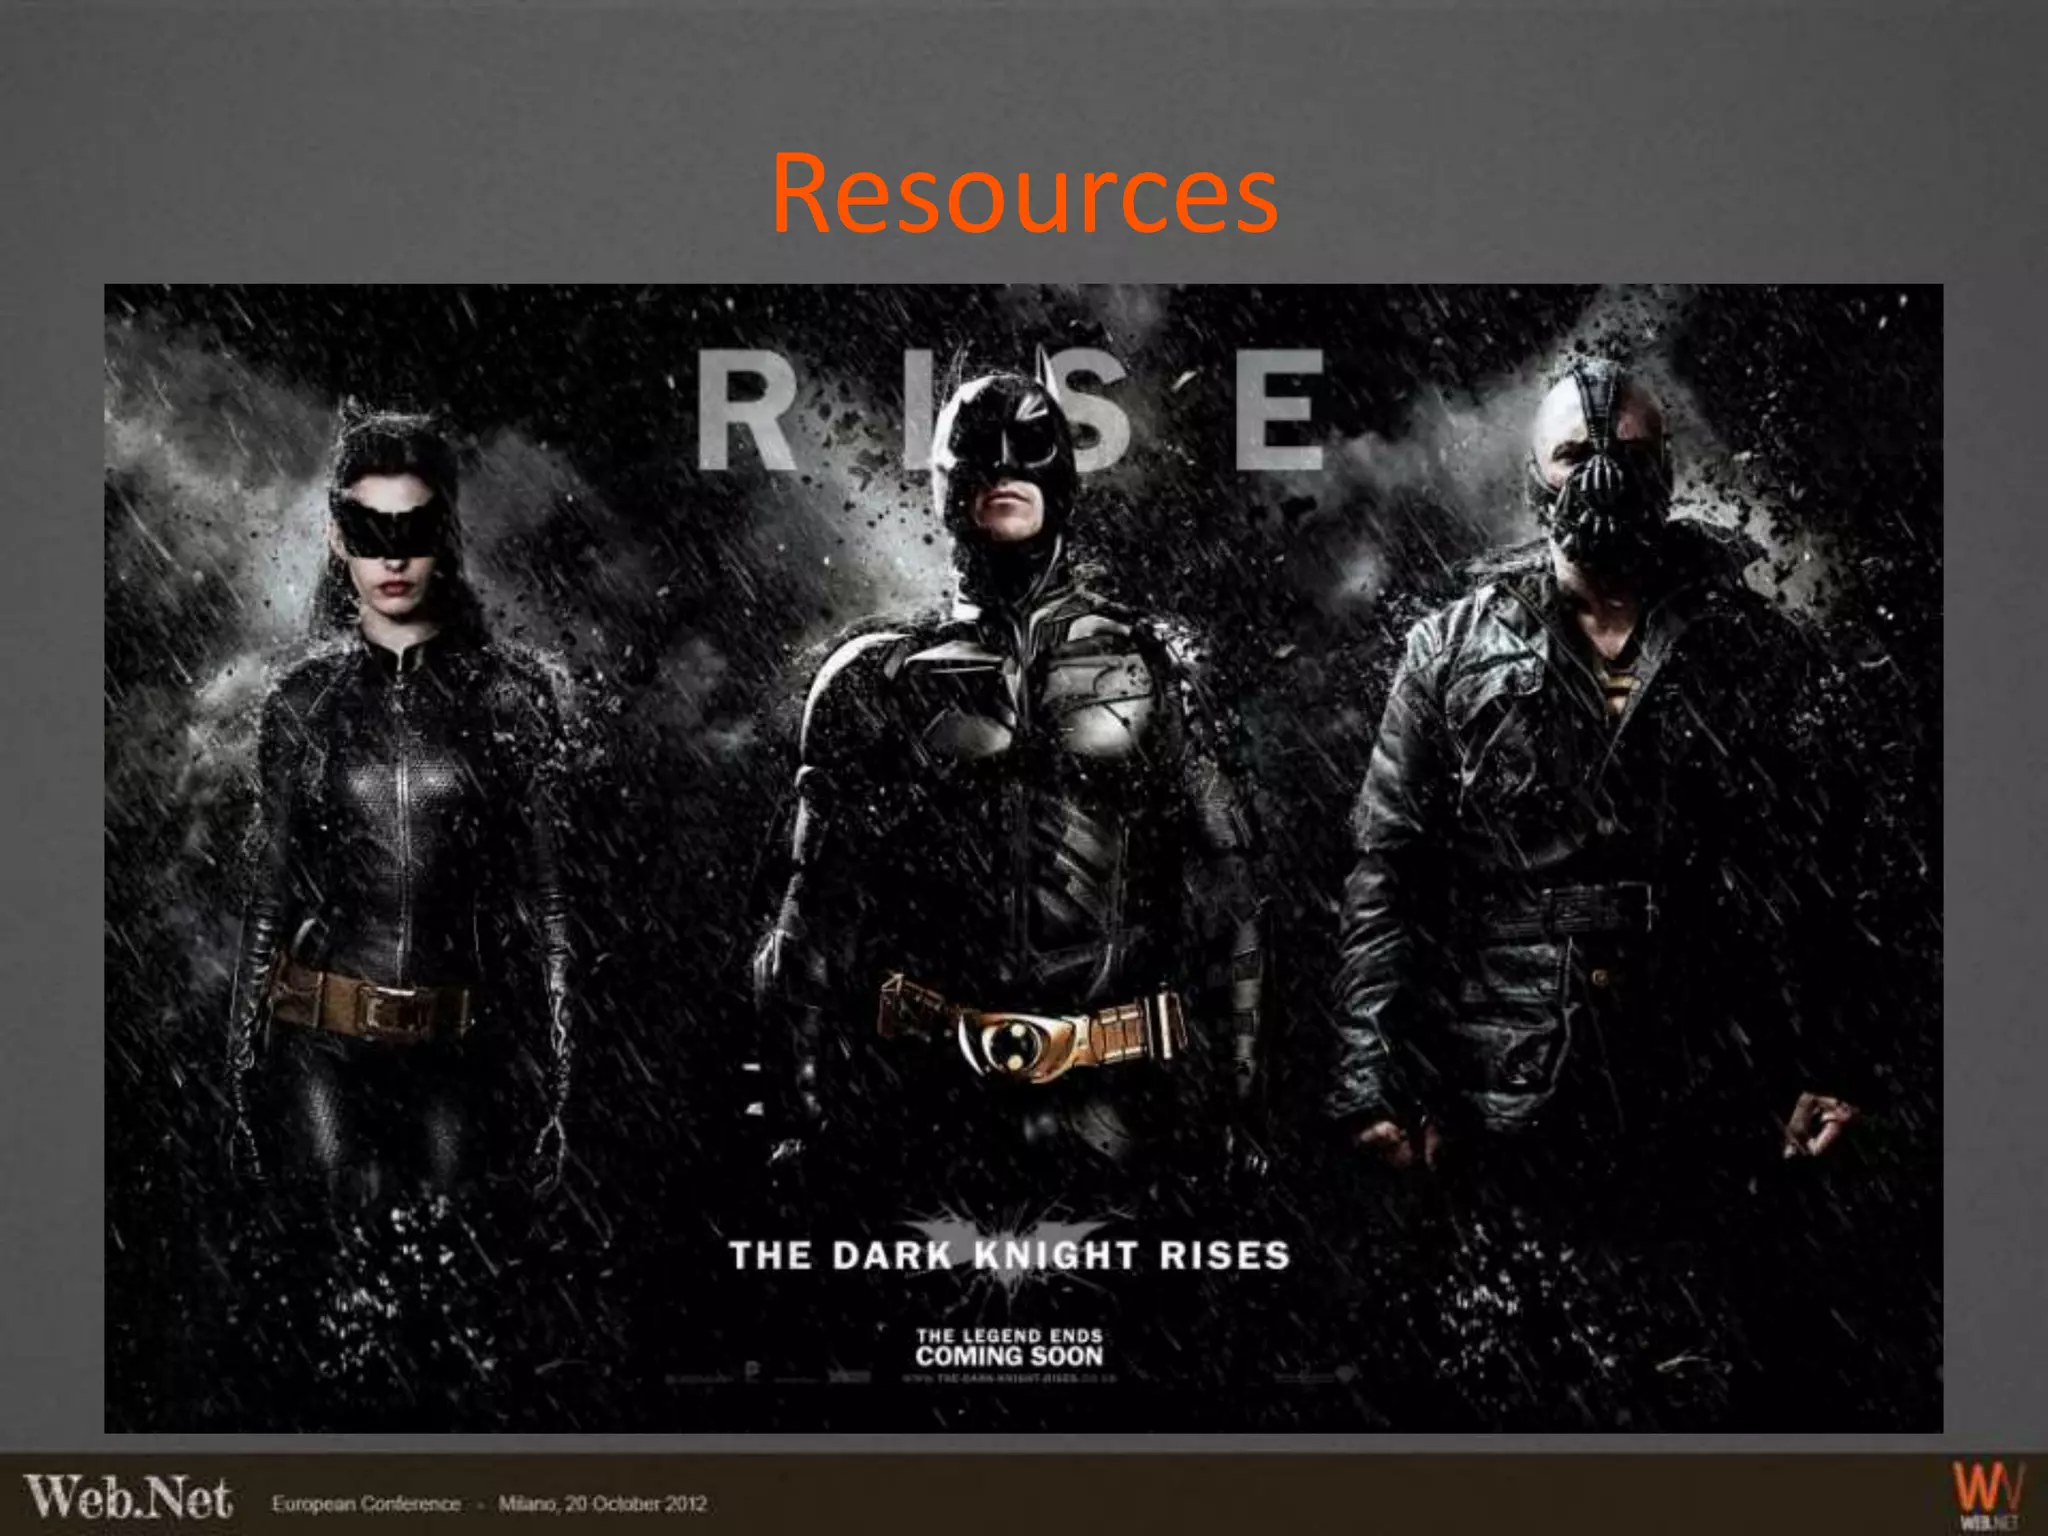Viewport: 2048px width, 1536px height.
Task: Click THE DARK KNIGHT RISES title text
Action: coord(1010,1255)
